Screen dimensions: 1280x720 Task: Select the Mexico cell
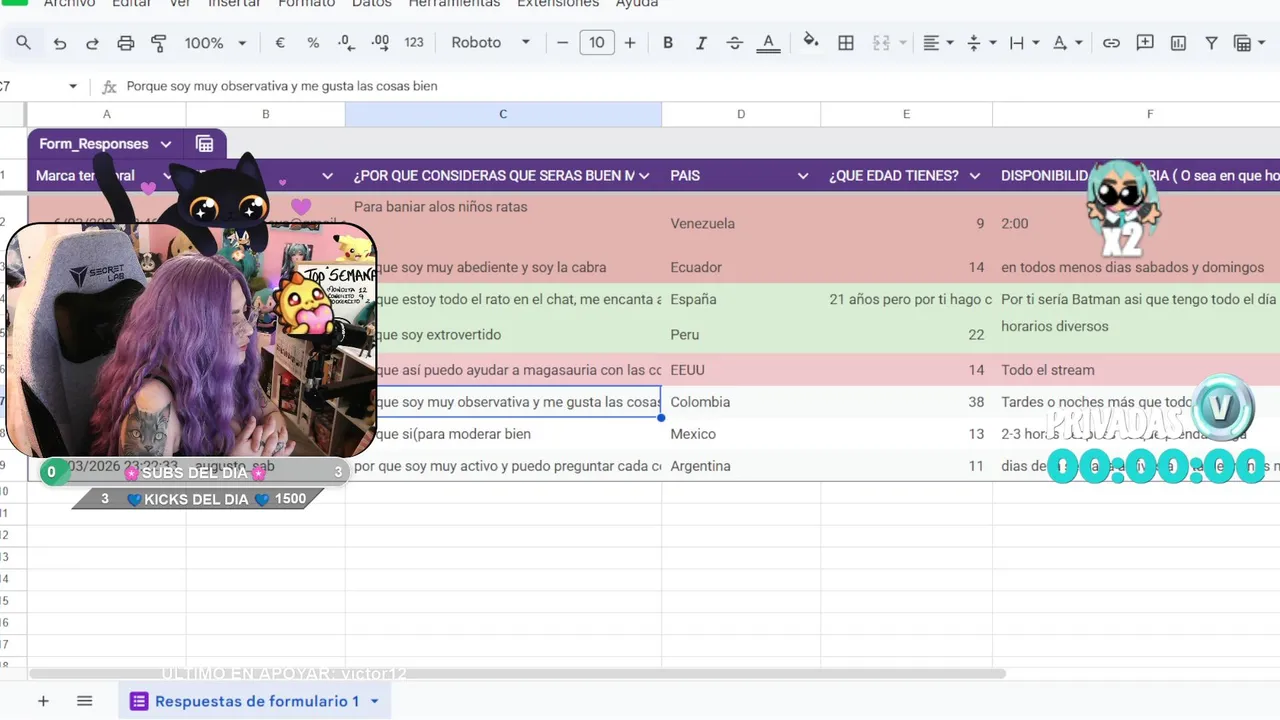pos(741,434)
